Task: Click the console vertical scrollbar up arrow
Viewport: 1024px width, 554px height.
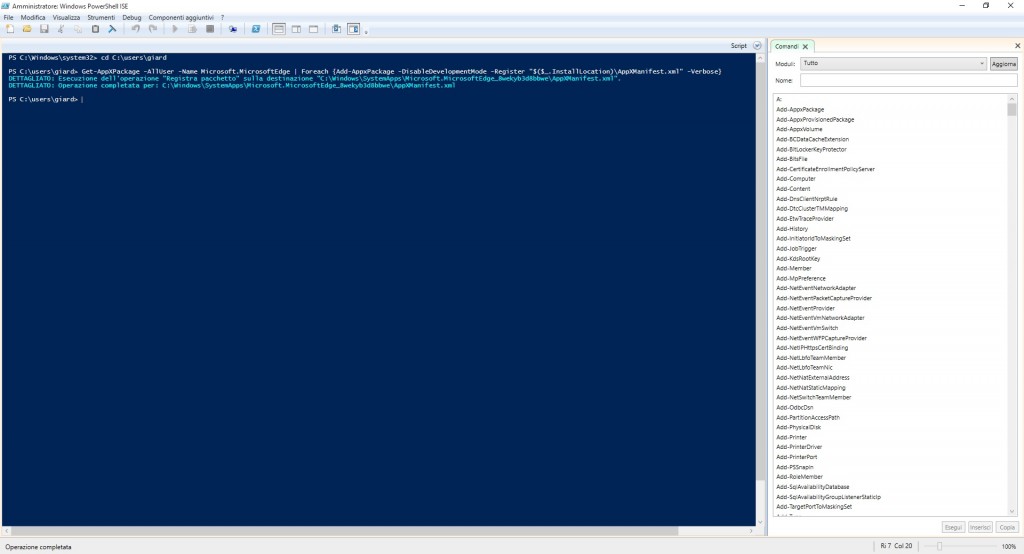Action: tap(760, 57)
